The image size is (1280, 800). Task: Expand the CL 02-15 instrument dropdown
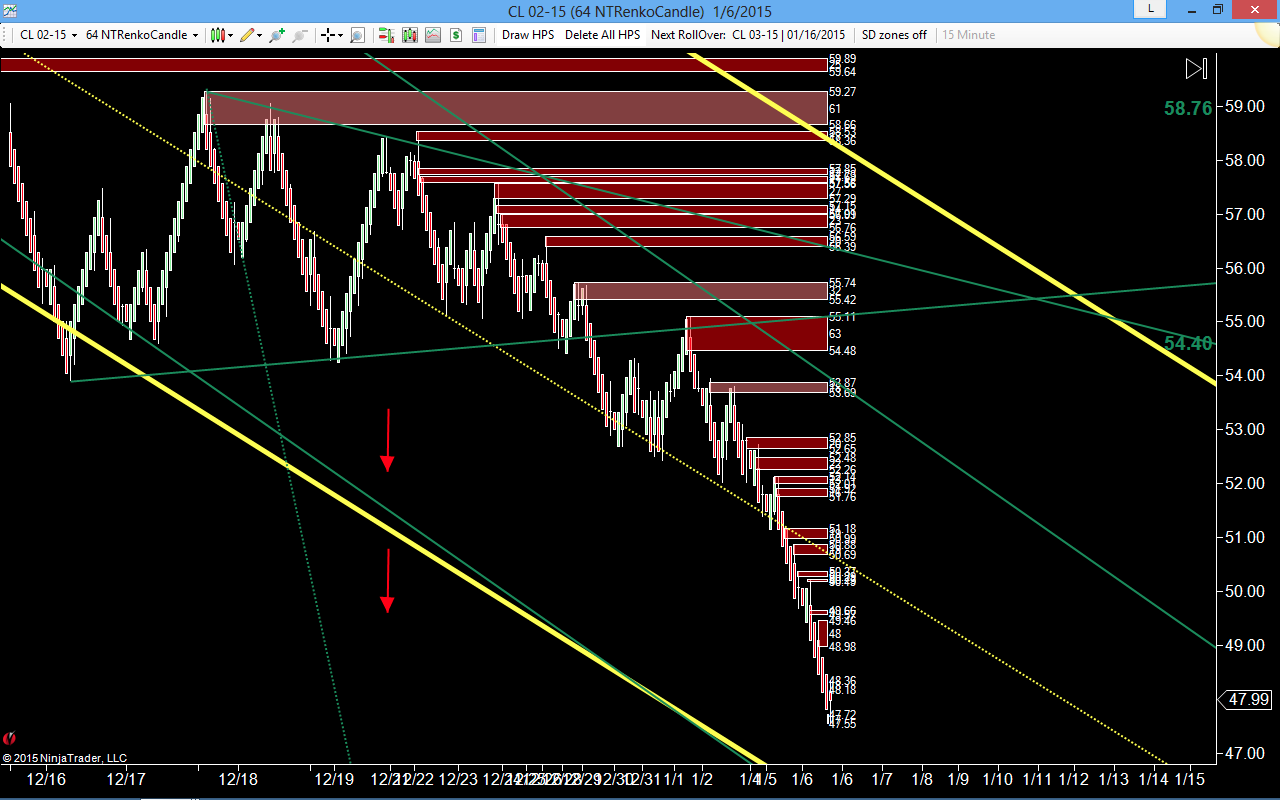pos(49,35)
